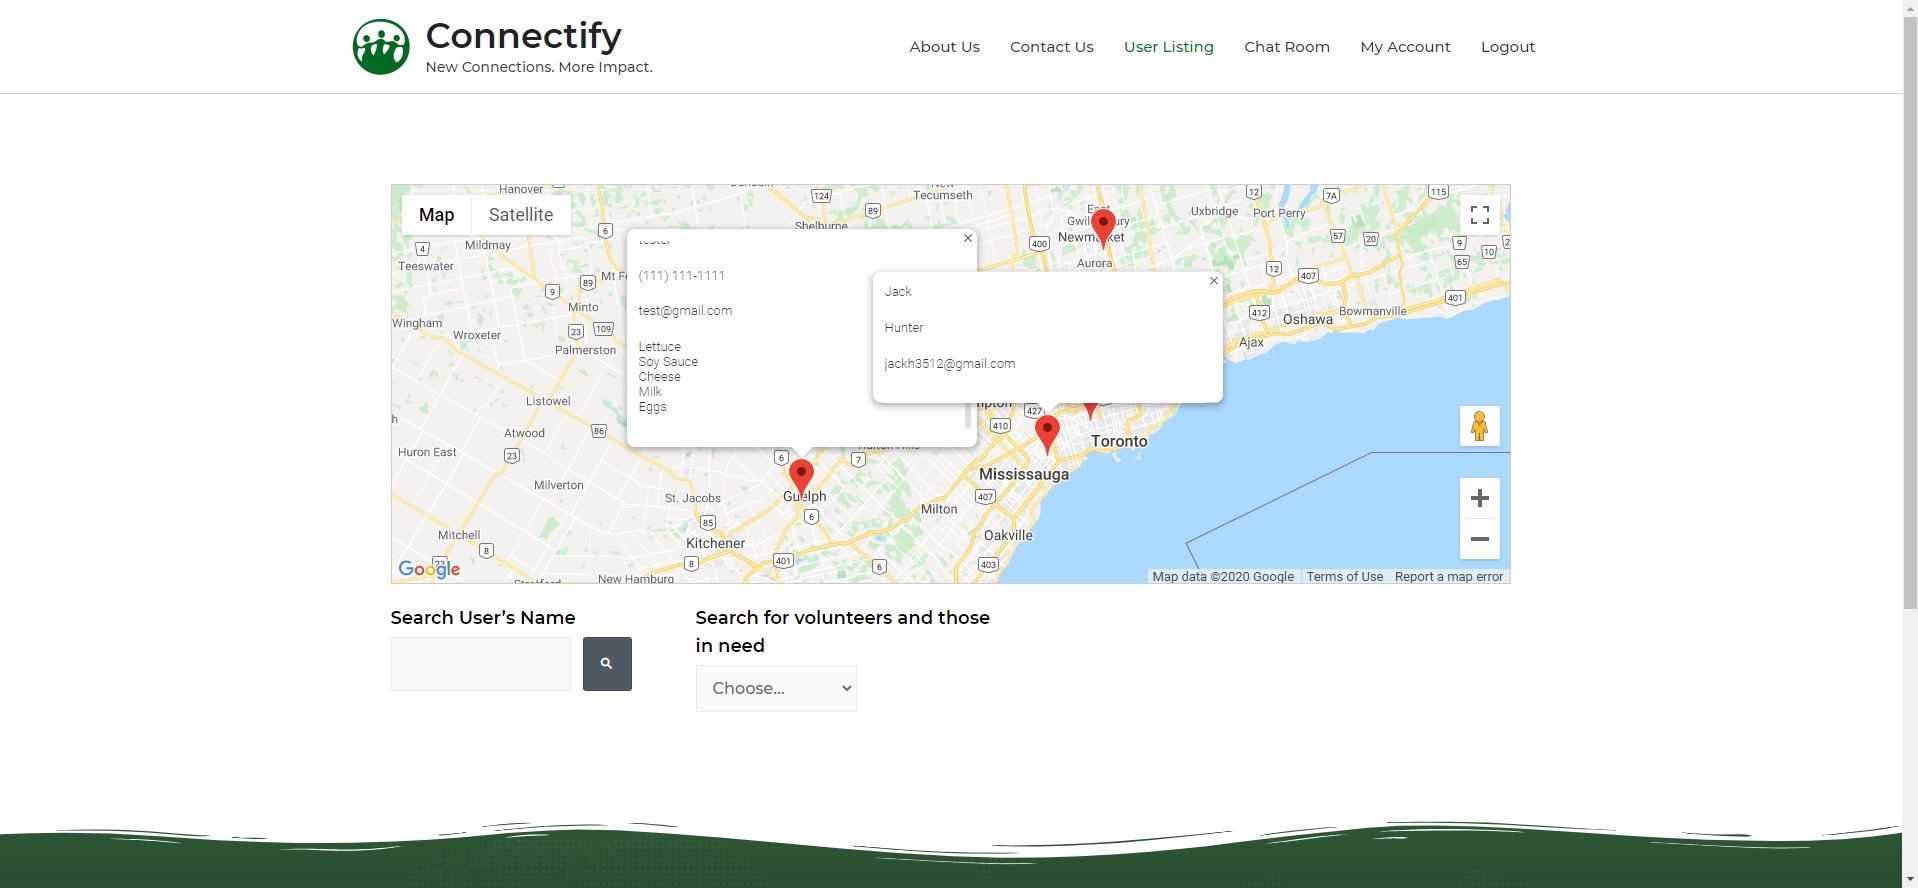This screenshot has width=1918, height=888.
Task: Open the About Us page
Action: click(944, 47)
